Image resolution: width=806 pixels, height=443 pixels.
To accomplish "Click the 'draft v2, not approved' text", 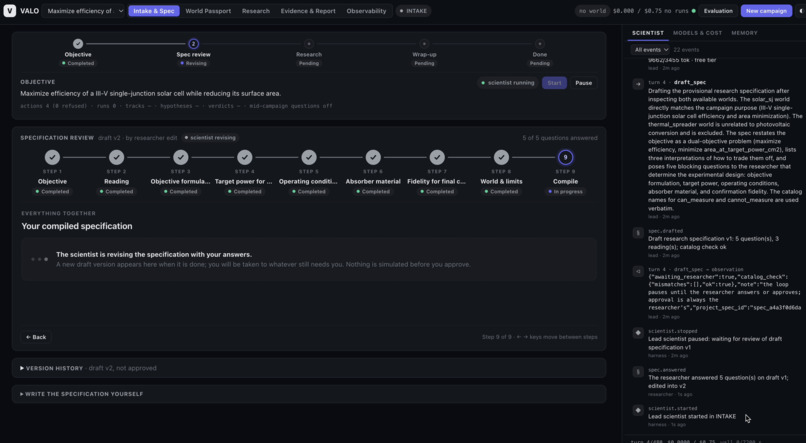I will click(x=122, y=368).
